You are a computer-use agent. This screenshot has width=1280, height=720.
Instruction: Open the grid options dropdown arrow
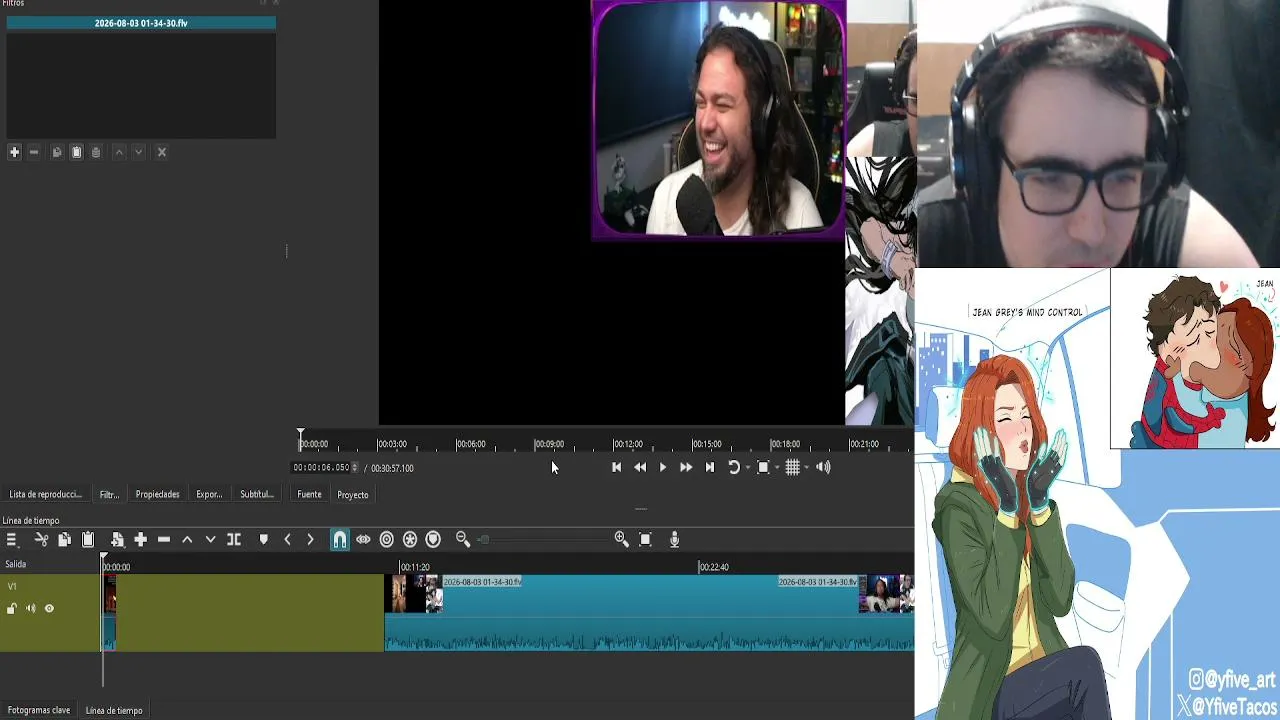806,468
